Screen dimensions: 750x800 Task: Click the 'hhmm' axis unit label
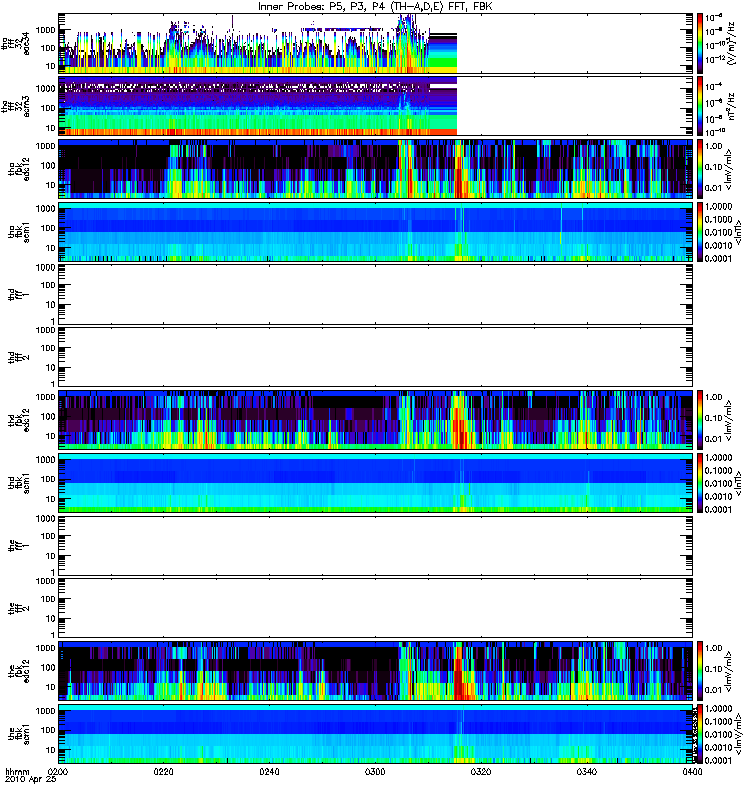[18, 771]
